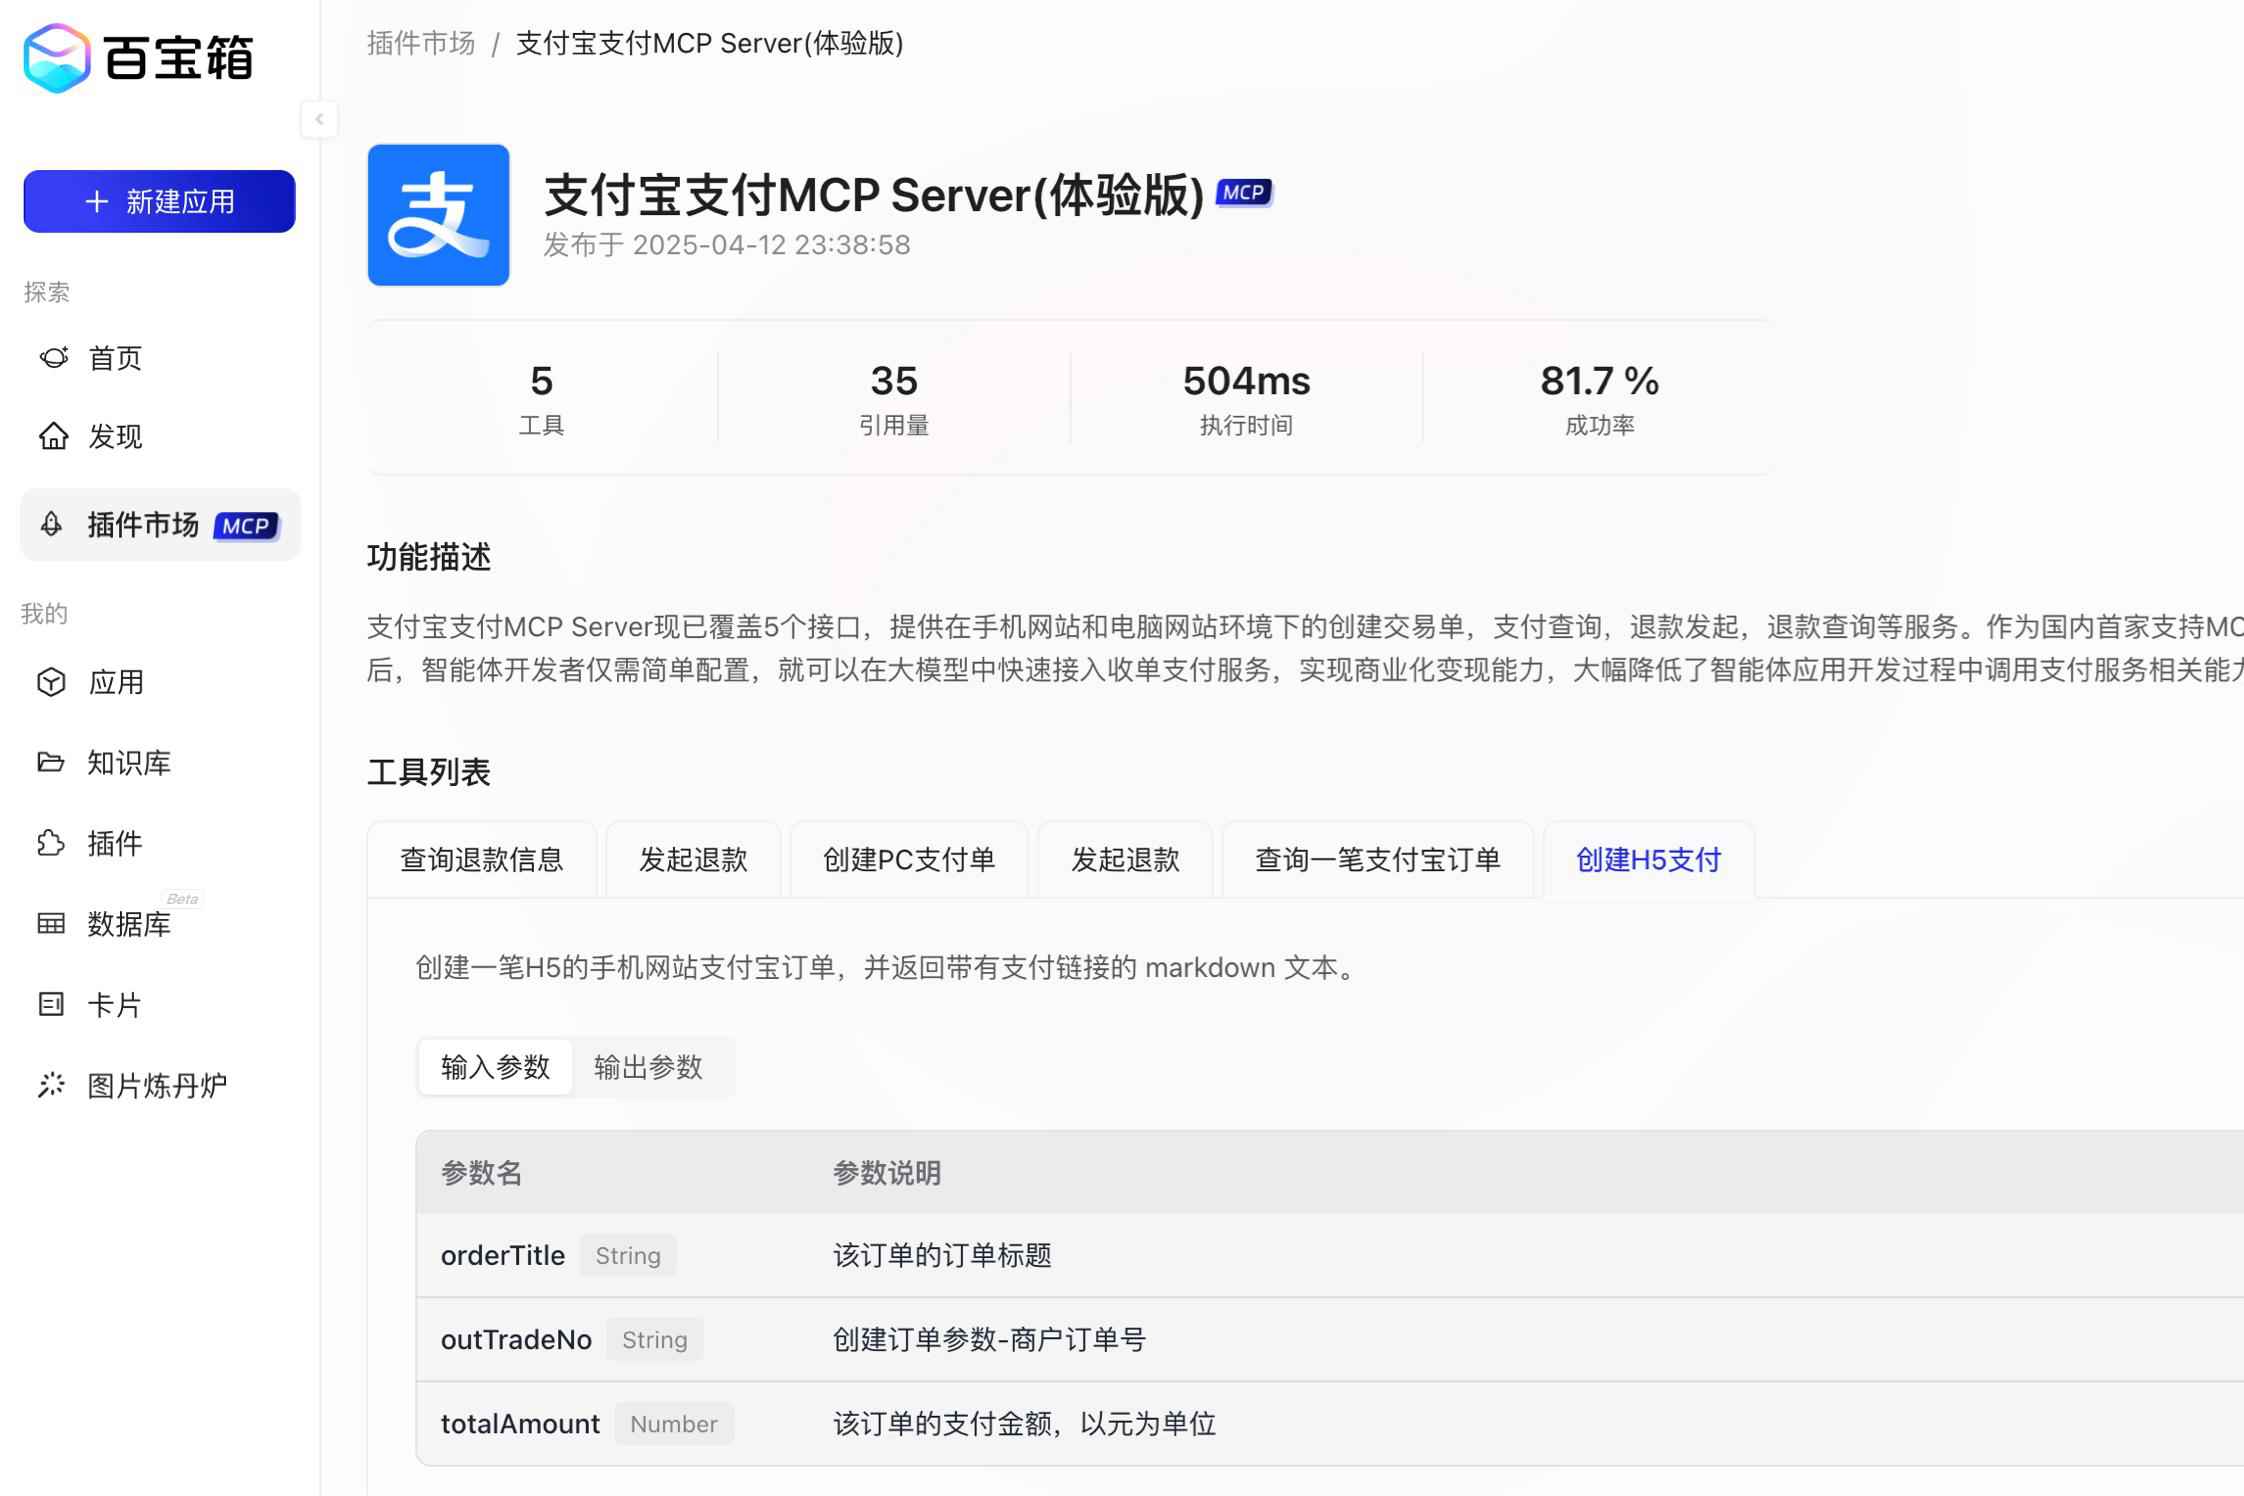The height and width of the screenshot is (1496, 2244).
Task: Switch to 输出参数 segment
Action: coord(649,1067)
